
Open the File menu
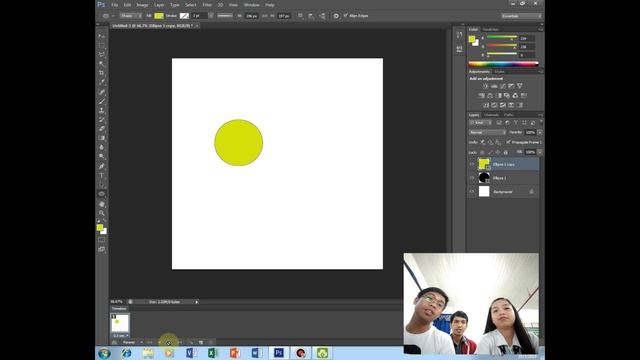tap(115, 5)
